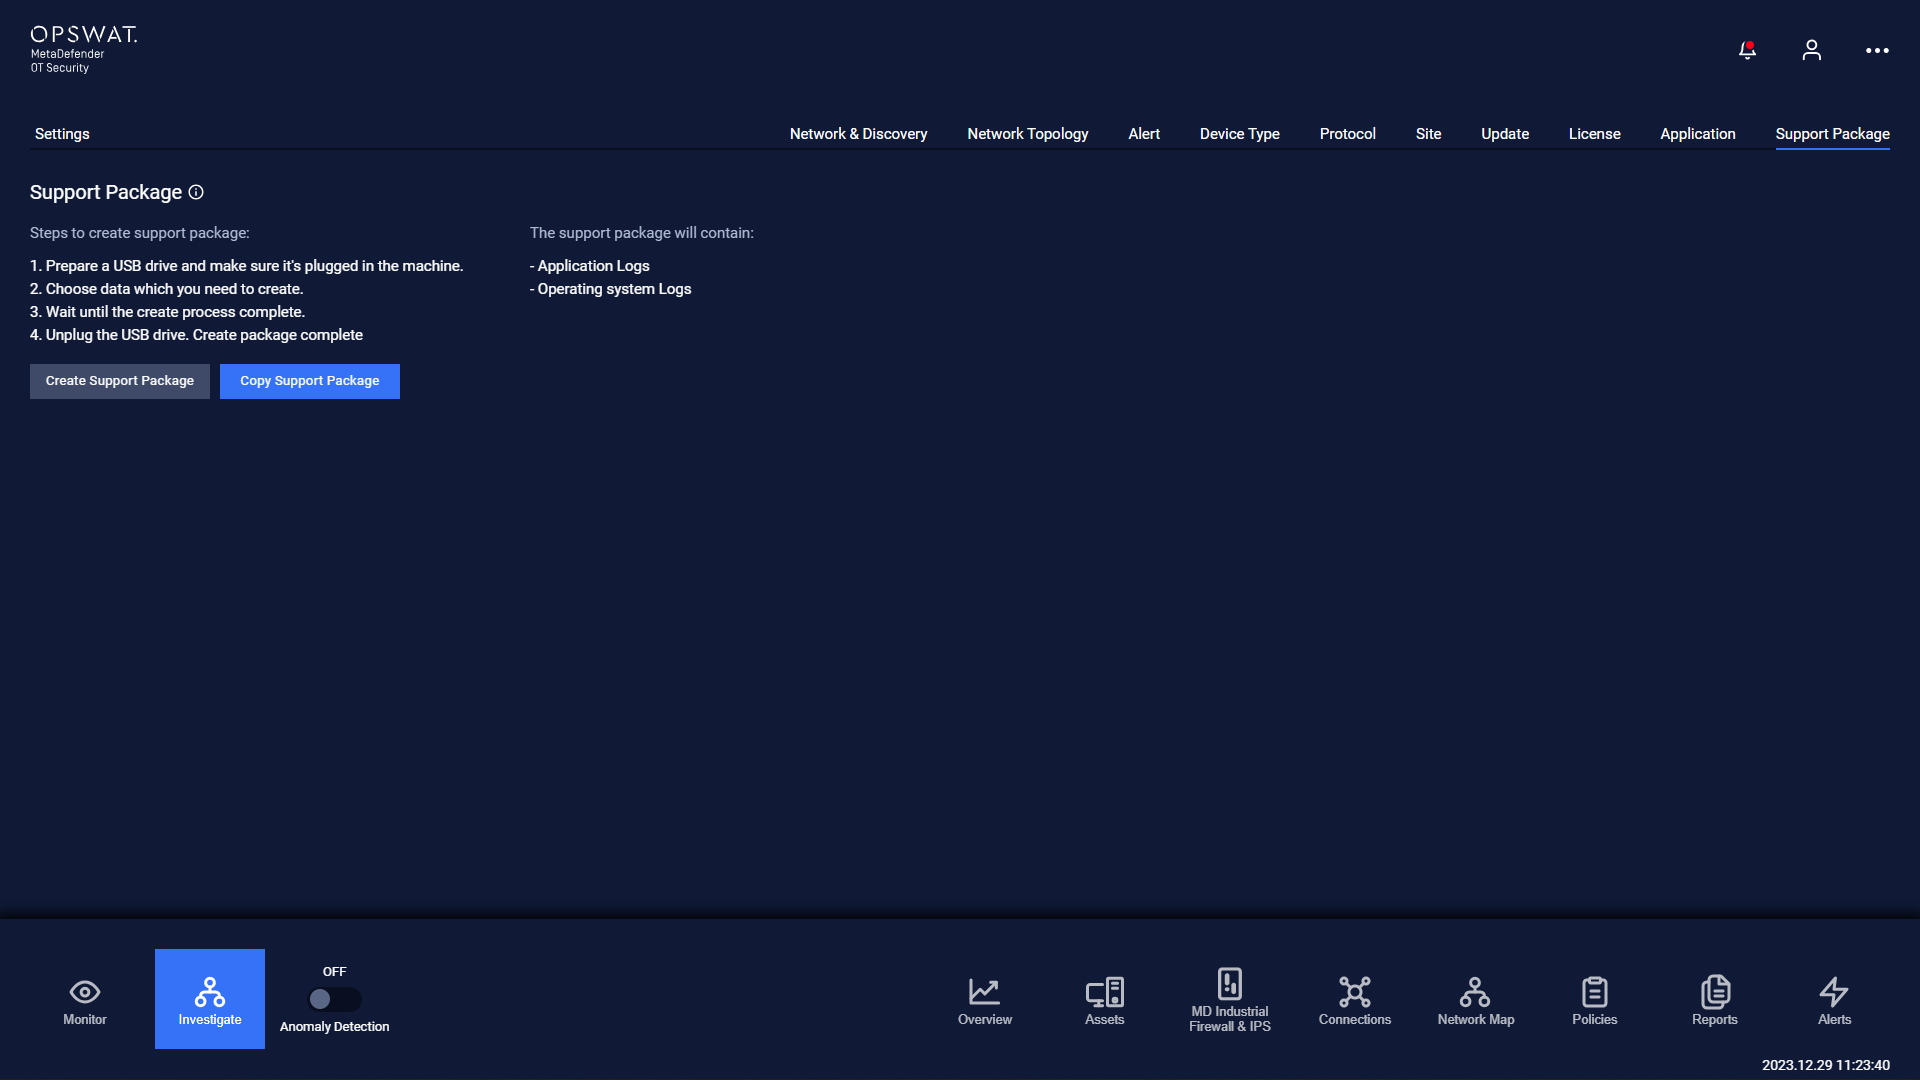Click step 4 Unplug the USB drive

197,335
